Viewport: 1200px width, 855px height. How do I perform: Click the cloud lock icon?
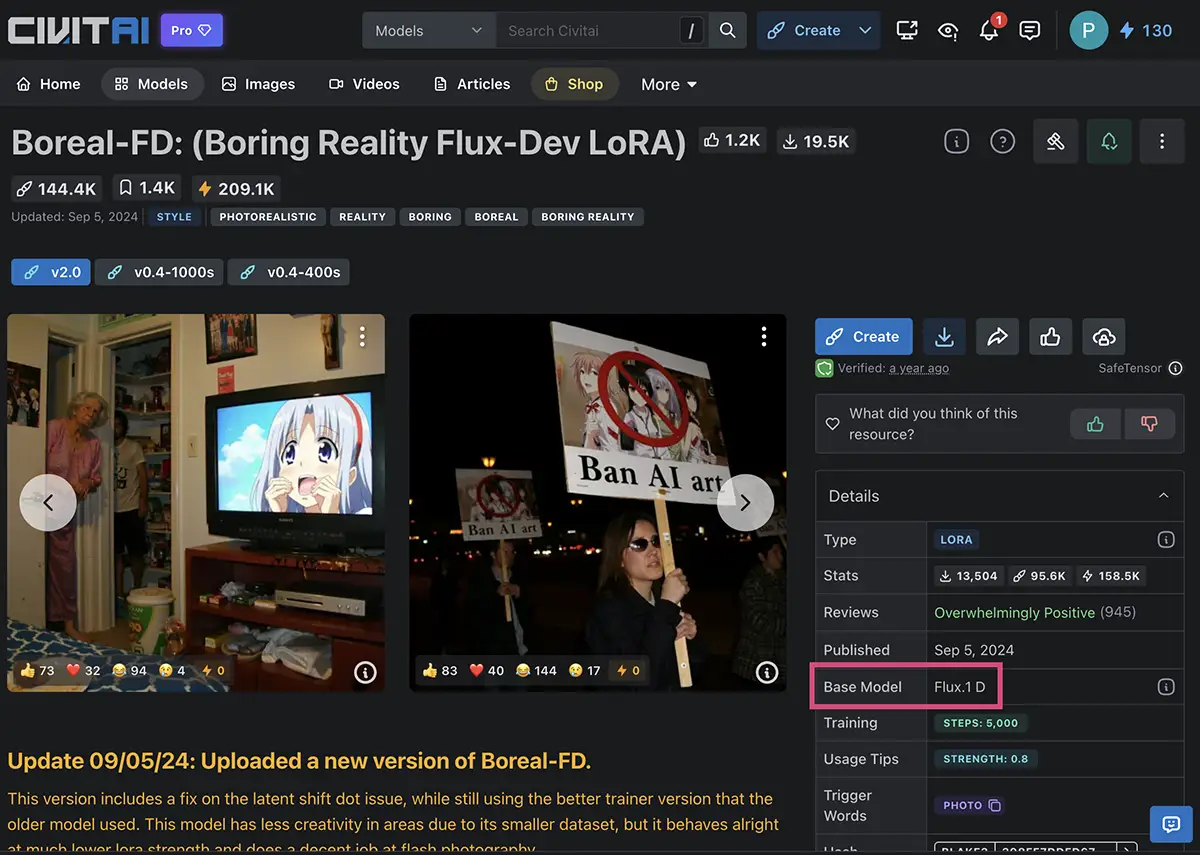[1103, 337]
